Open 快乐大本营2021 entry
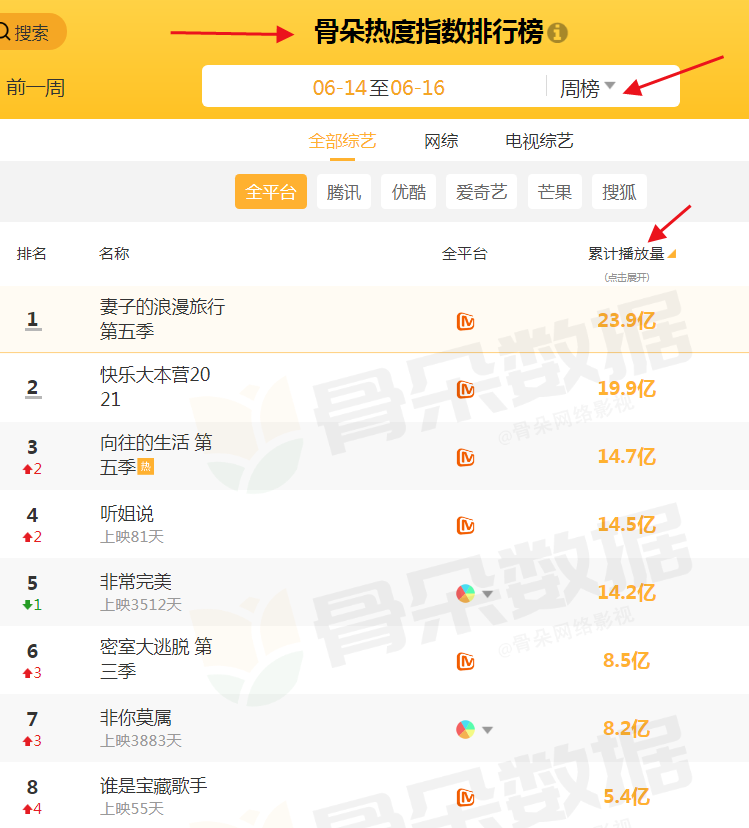Image resolution: width=749 pixels, height=828 pixels. (155, 387)
